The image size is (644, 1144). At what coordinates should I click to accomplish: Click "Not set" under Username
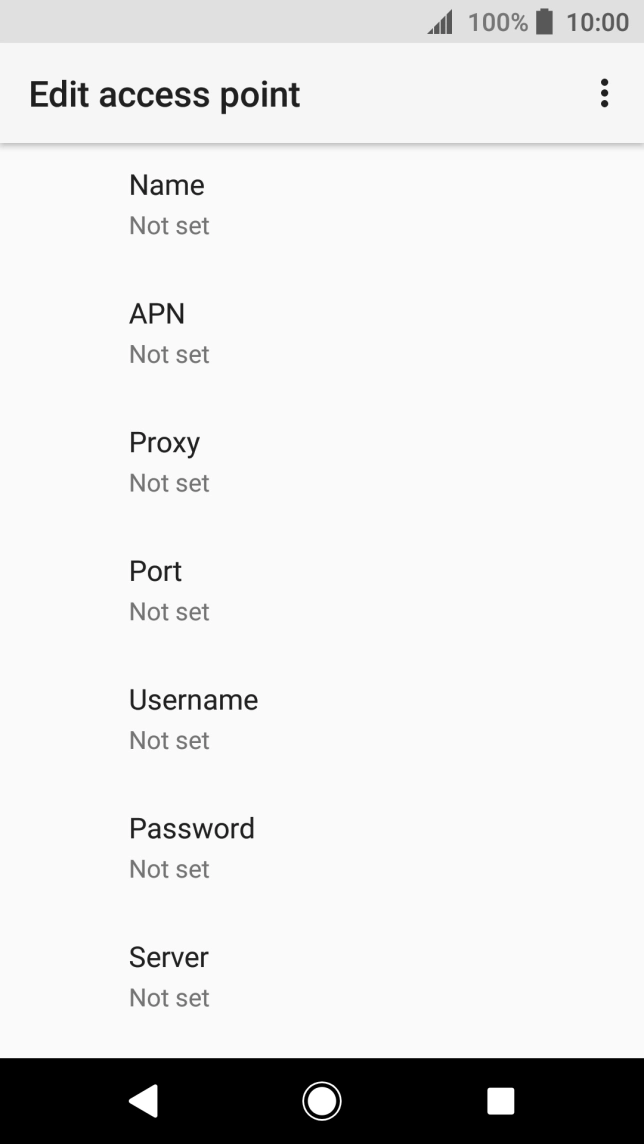click(169, 741)
